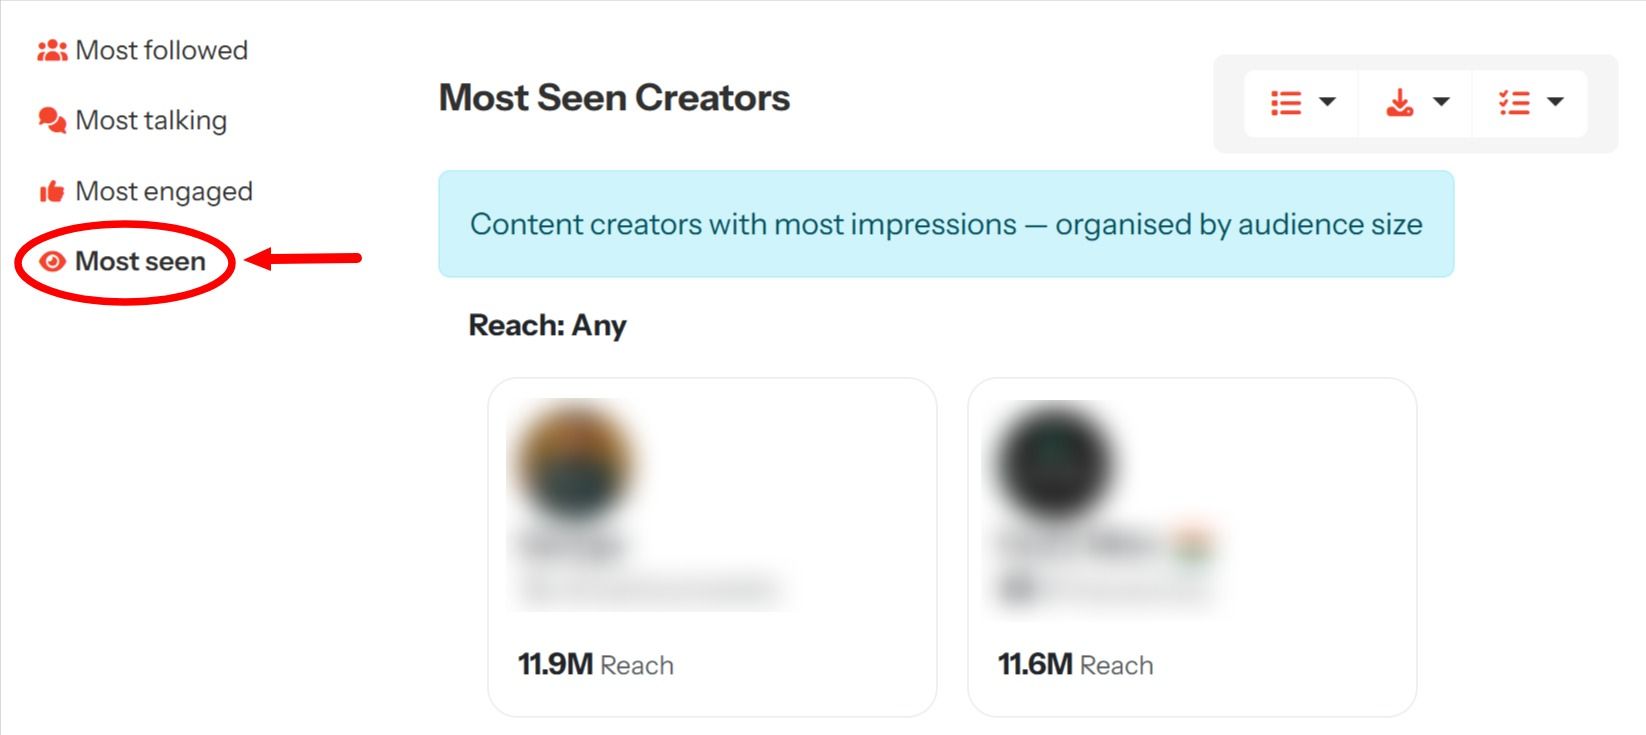Switch to Most talking creators
This screenshot has width=1646, height=735.
151,120
